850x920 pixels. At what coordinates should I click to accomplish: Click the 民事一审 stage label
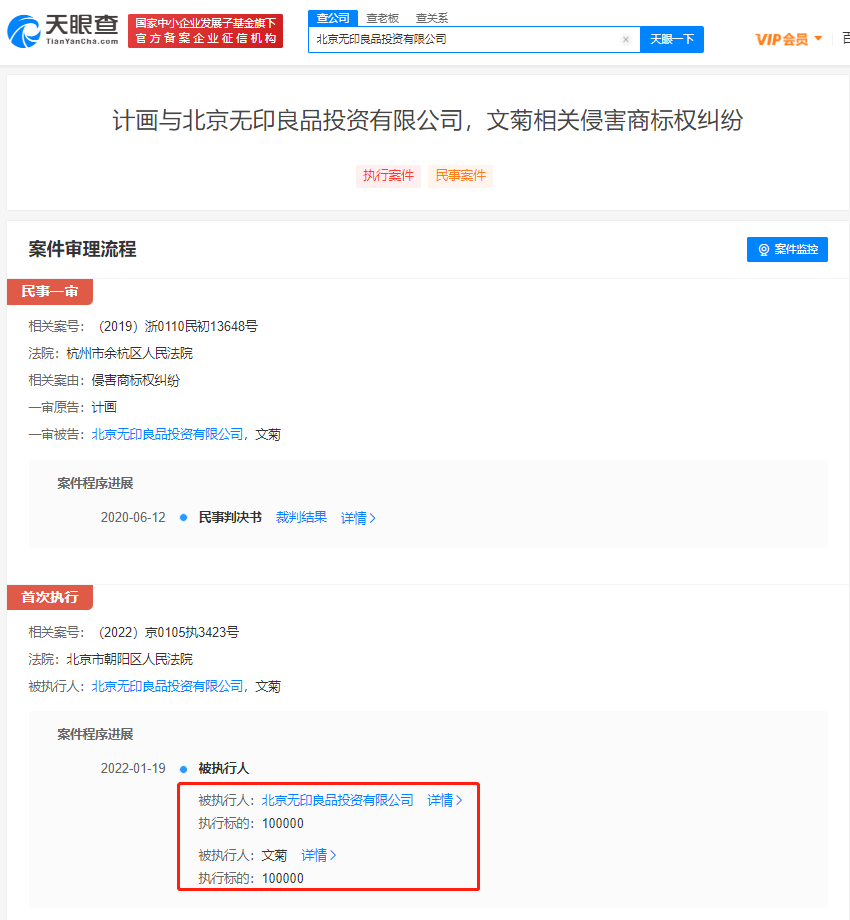coord(49,291)
